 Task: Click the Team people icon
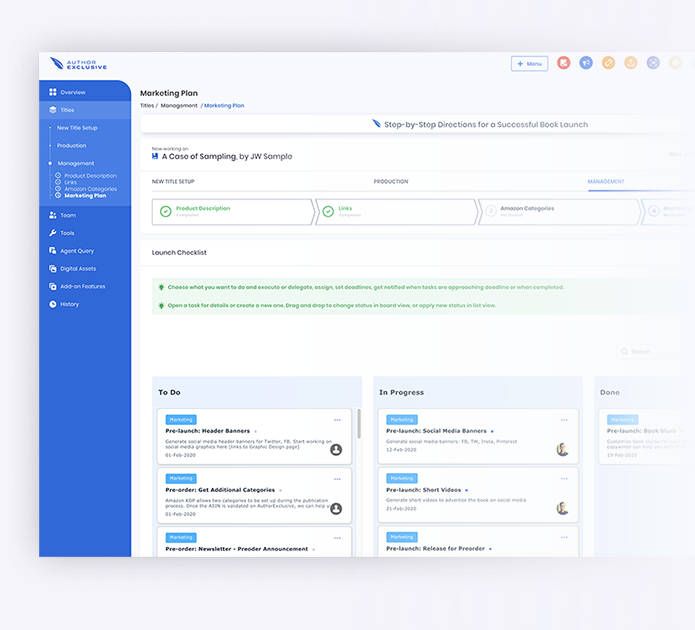[53, 215]
